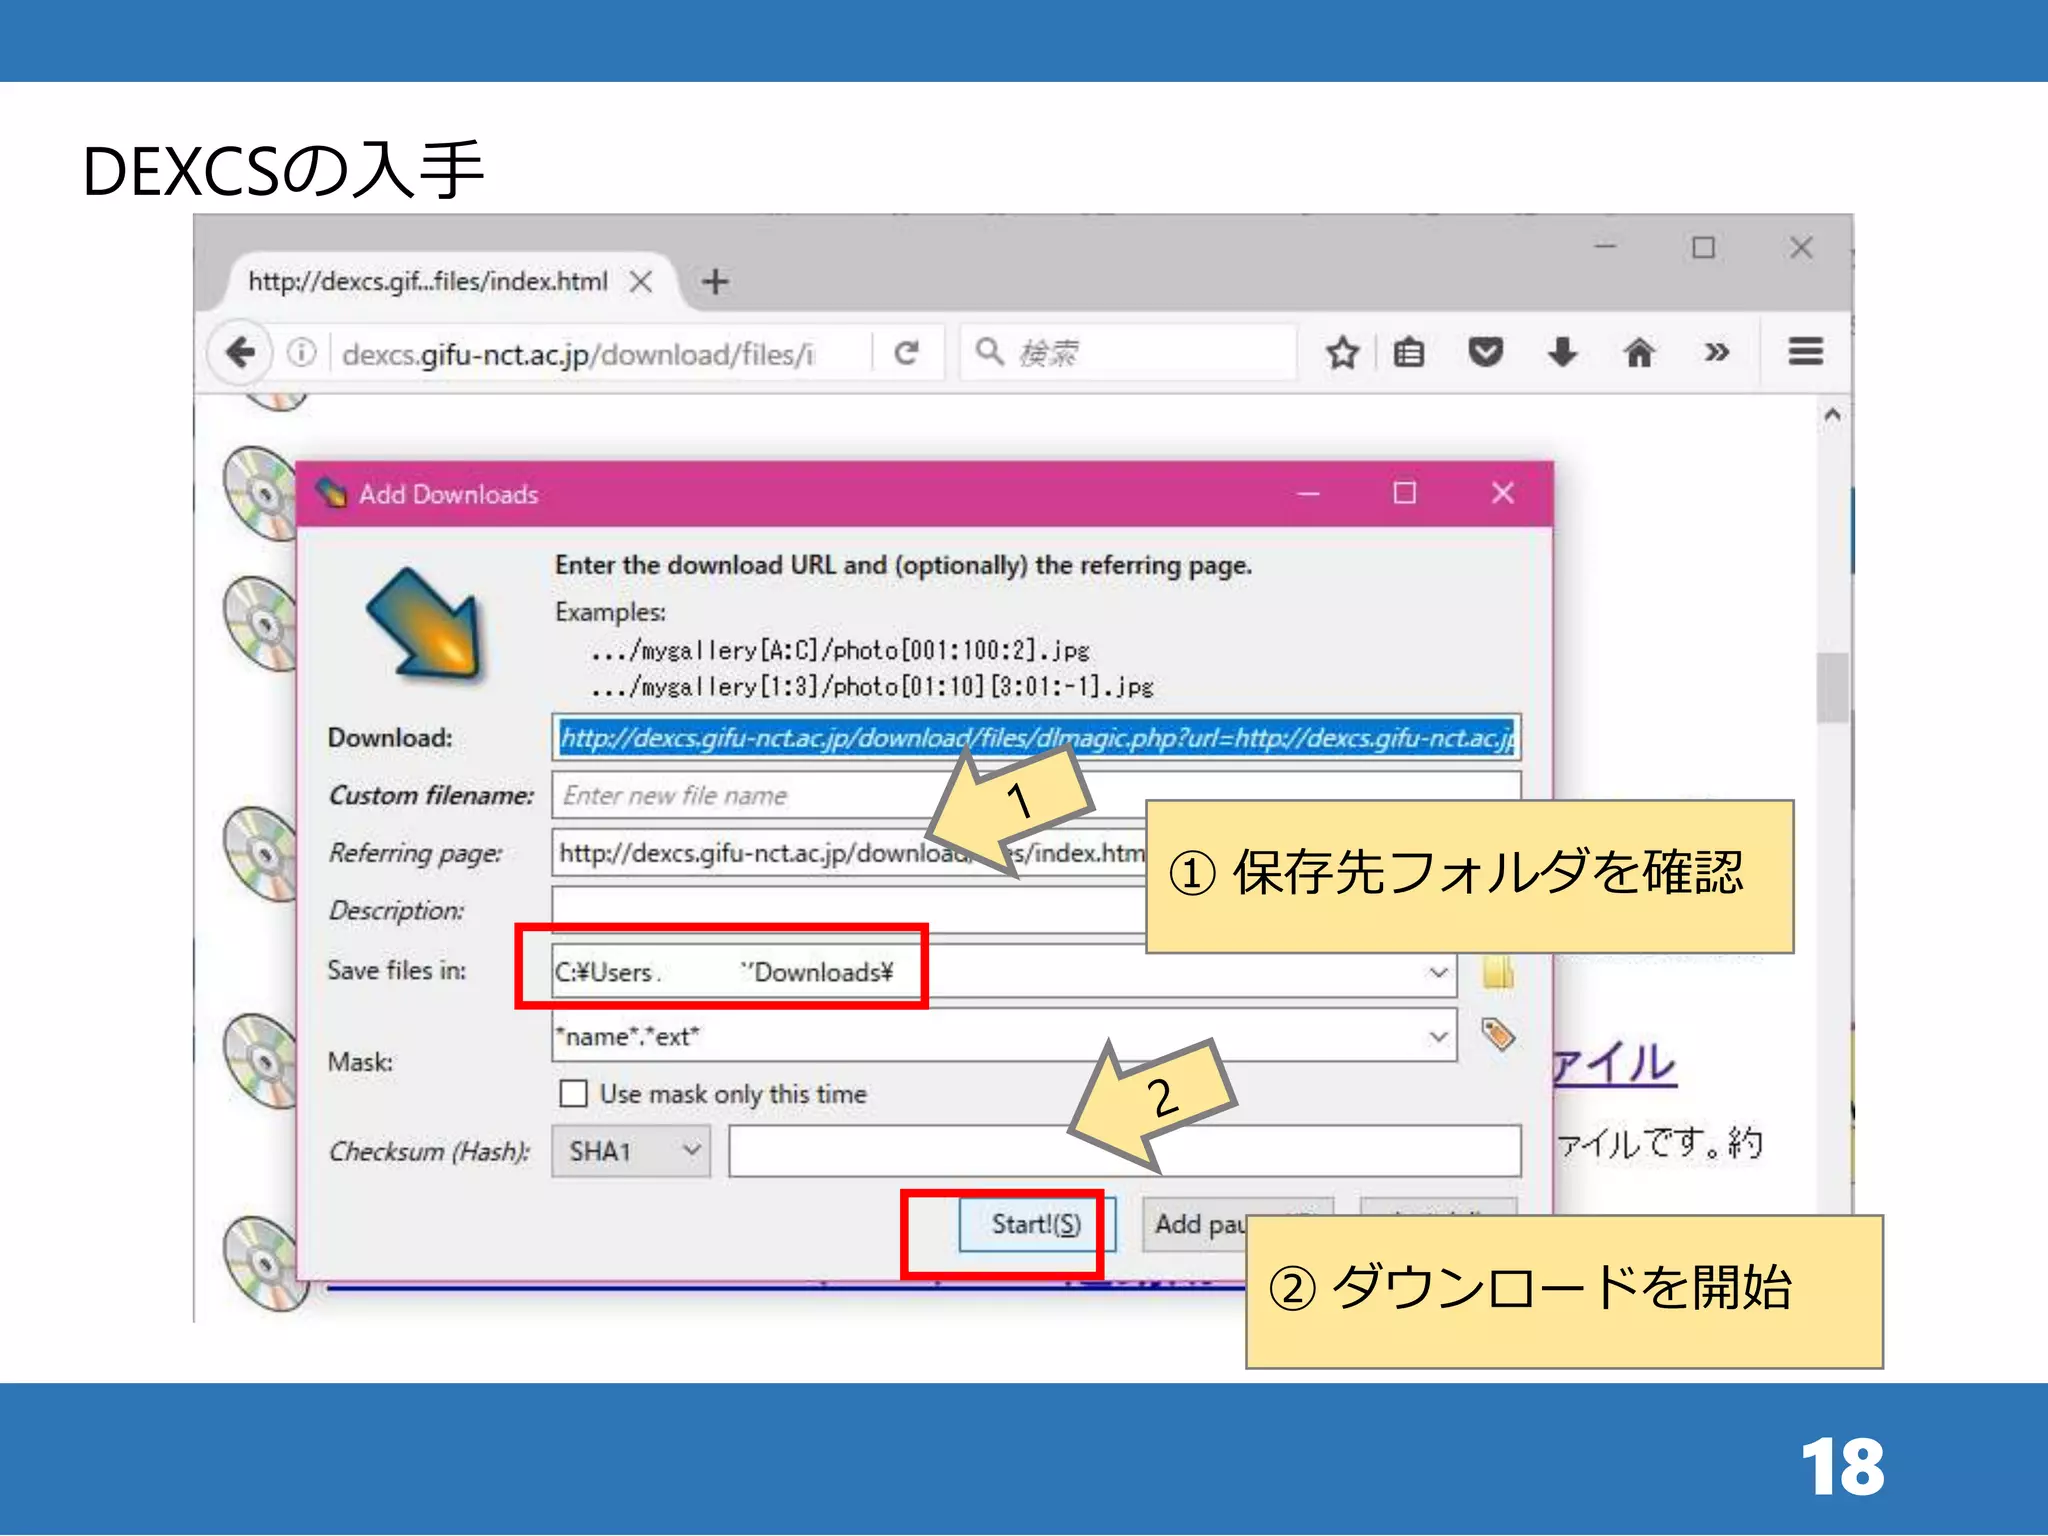
Task: Click the Firefox back arrow button
Action: click(240, 352)
